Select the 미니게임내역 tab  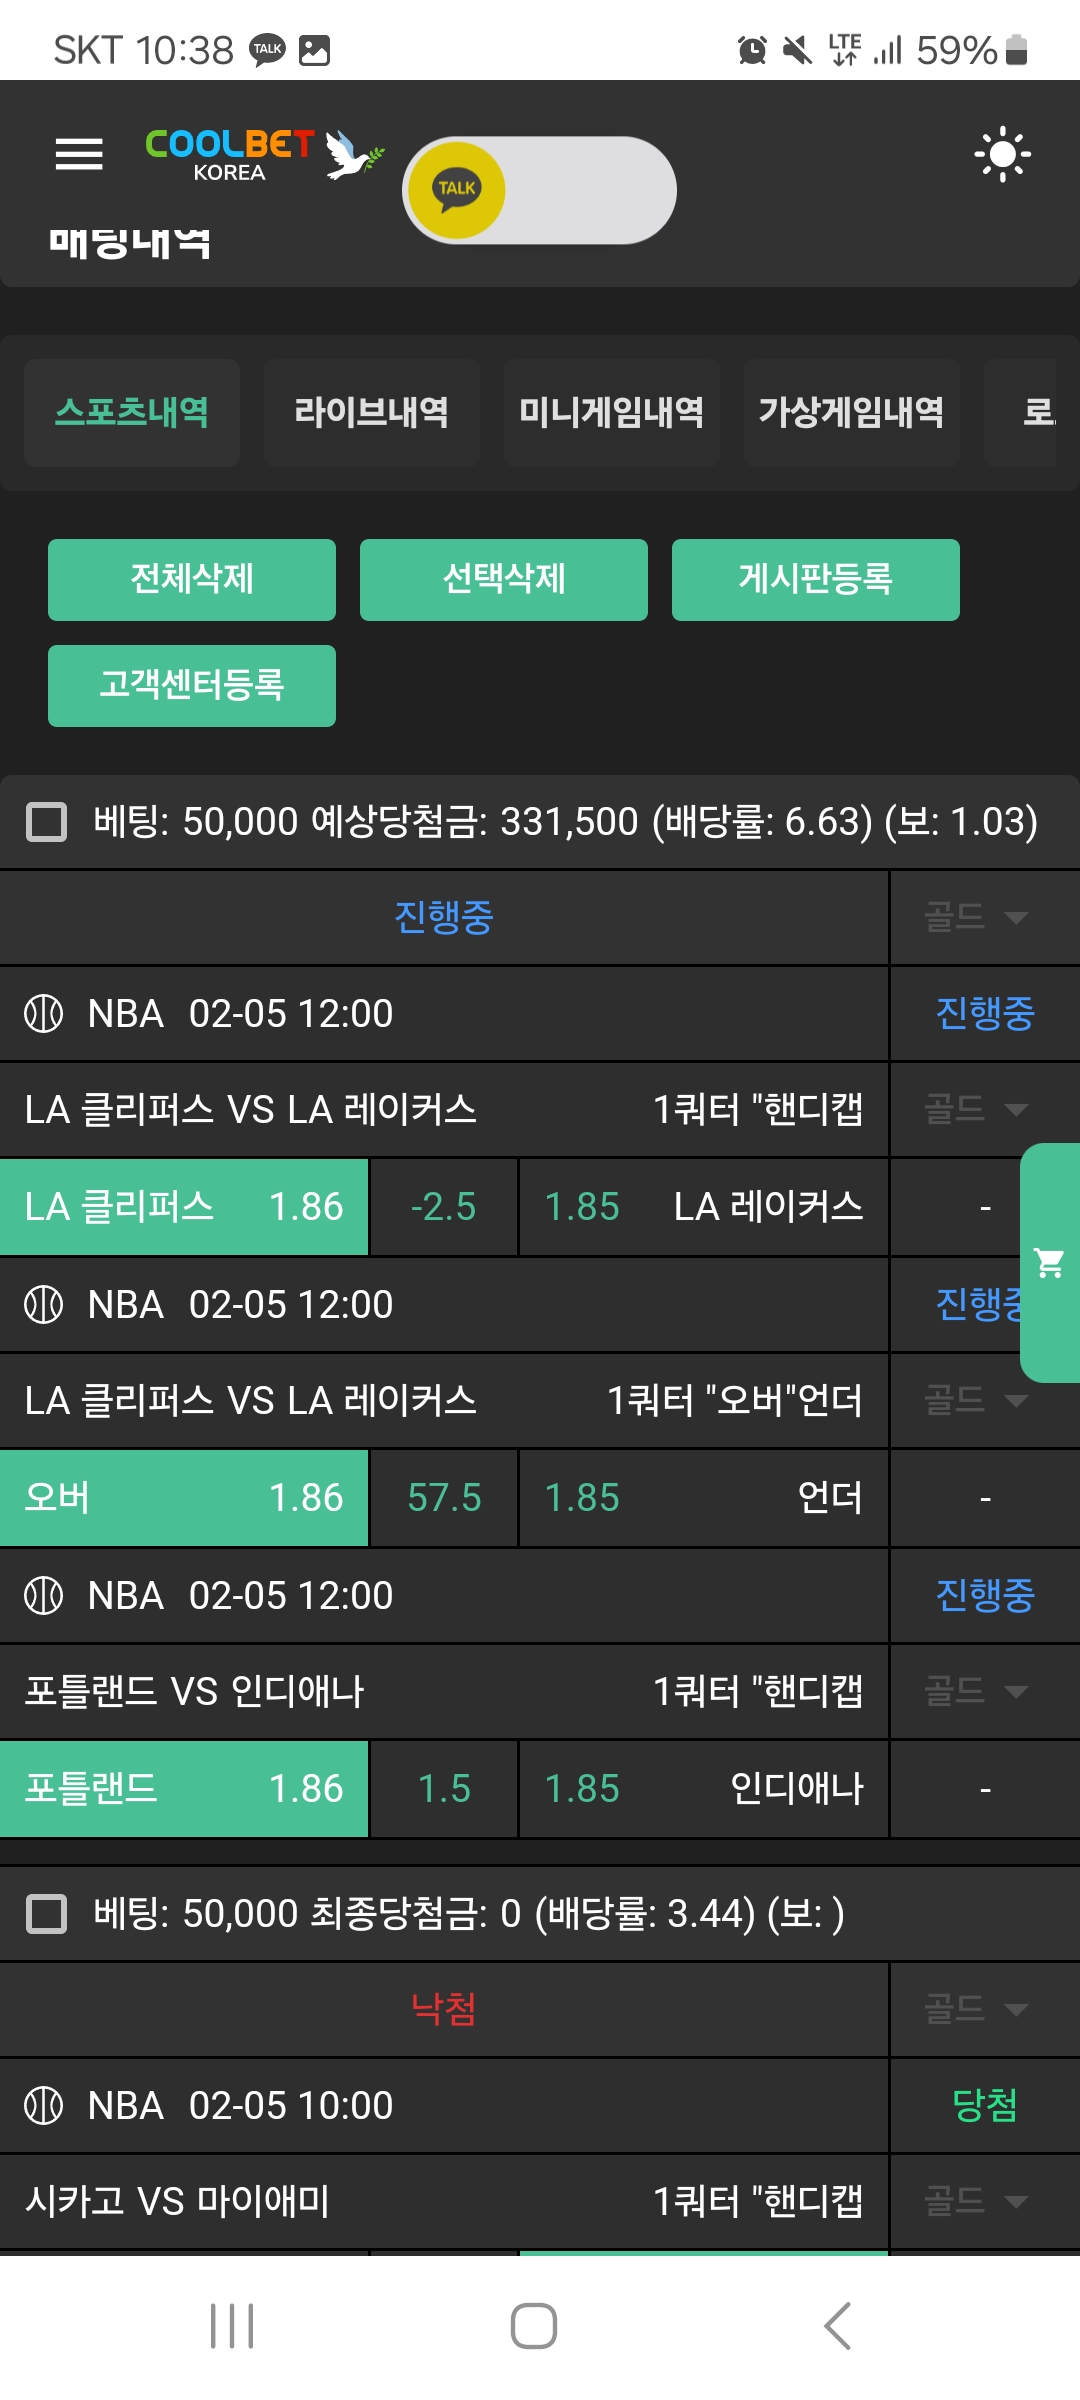point(611,412)
